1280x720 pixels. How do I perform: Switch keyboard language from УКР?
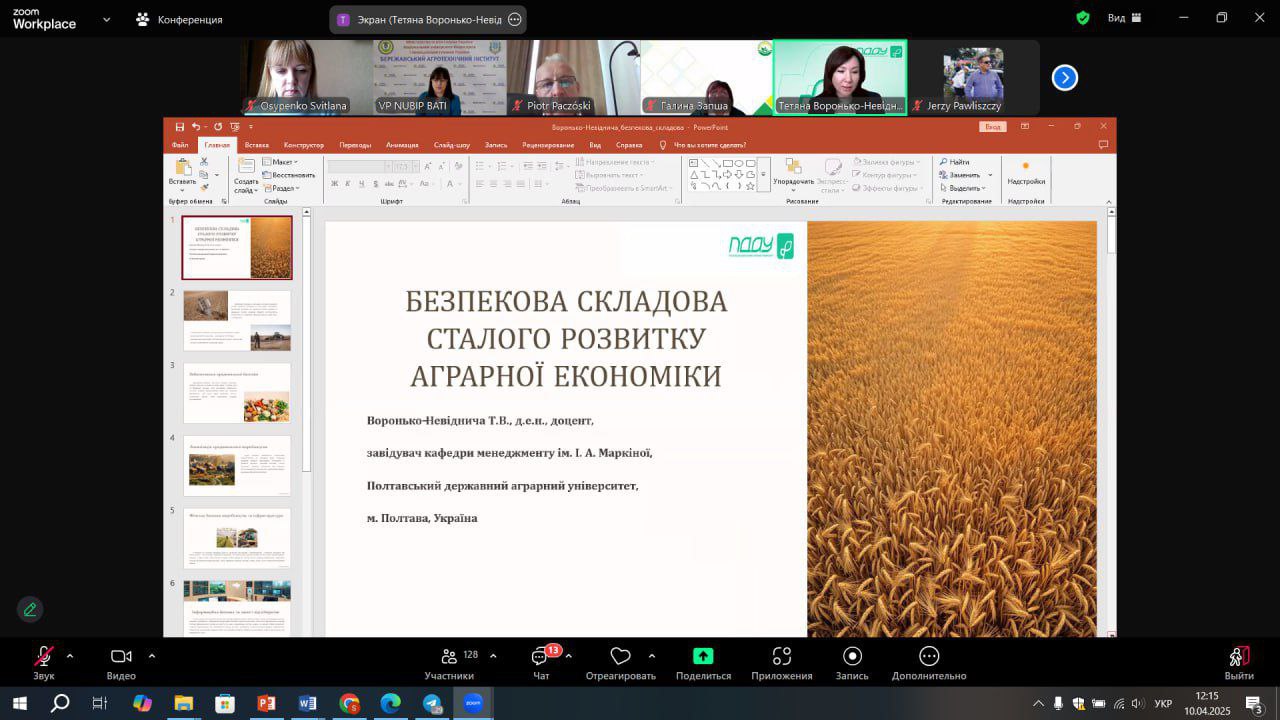click(1163, 704)
